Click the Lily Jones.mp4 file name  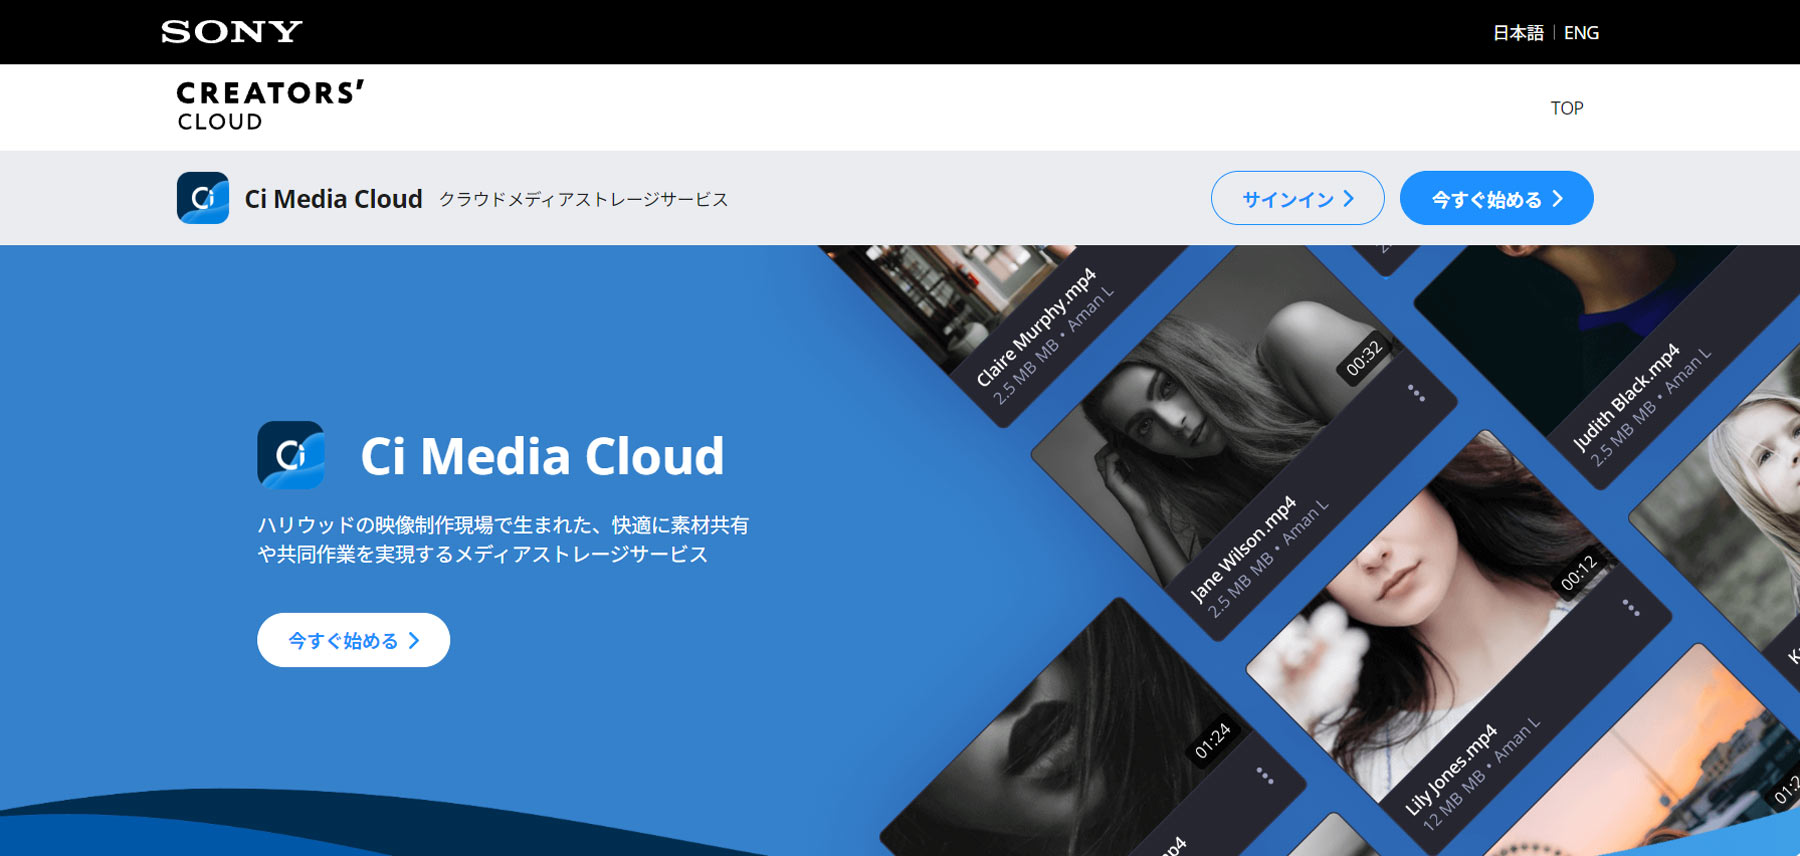click(1451, 769)
